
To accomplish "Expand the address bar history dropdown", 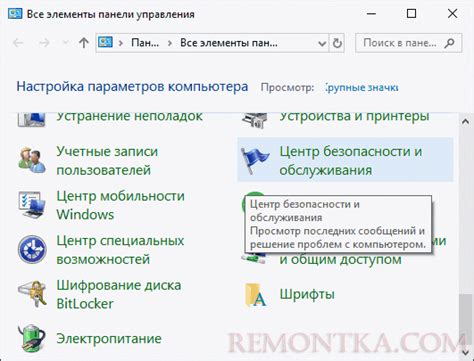I will 322,43.
